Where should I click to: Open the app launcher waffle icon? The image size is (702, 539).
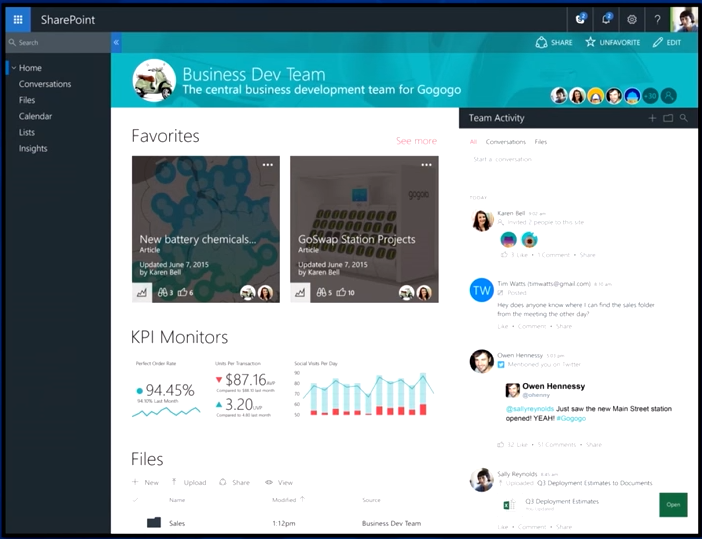18,20
